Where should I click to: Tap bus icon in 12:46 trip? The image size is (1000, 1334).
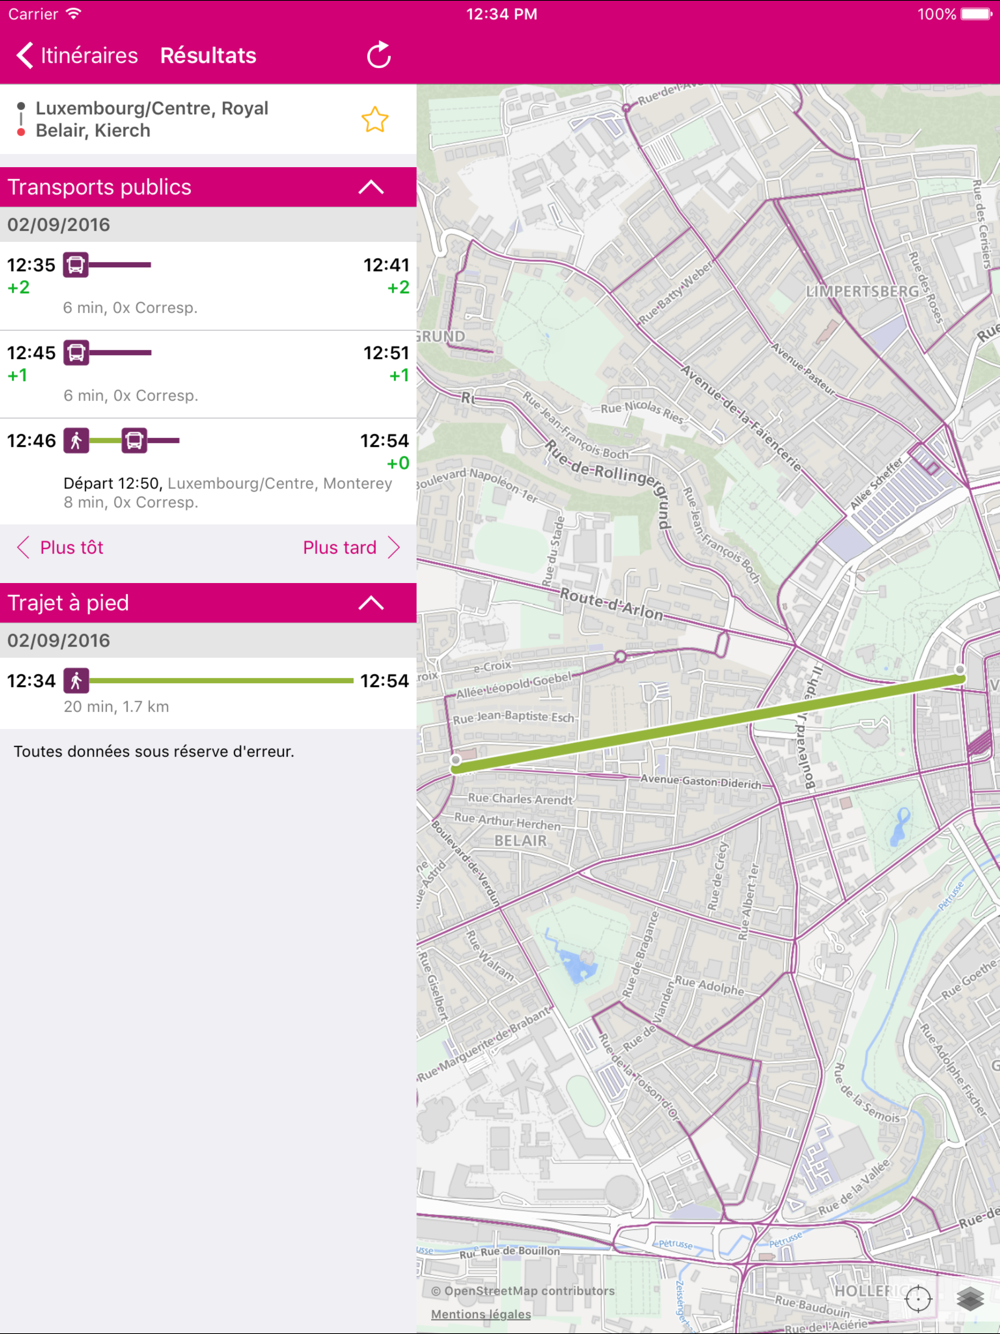(x=134, y=441)
